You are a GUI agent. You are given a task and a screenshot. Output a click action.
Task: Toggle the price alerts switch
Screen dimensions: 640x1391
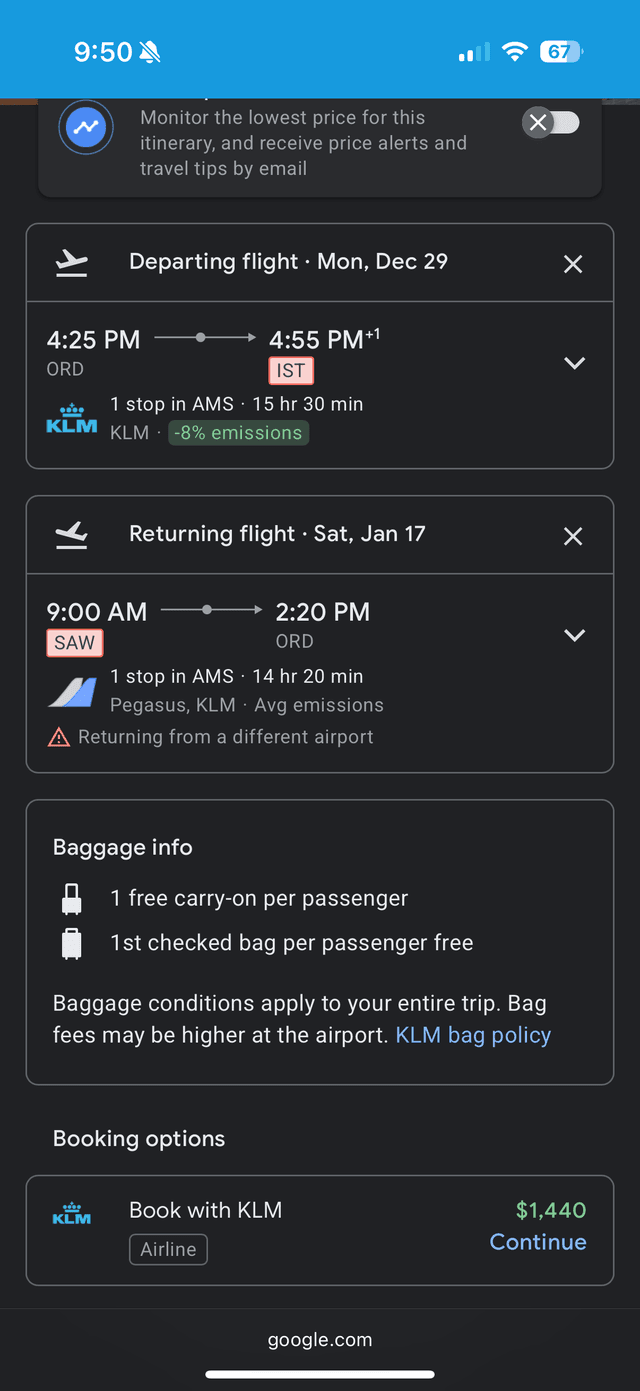coord(551,123)
